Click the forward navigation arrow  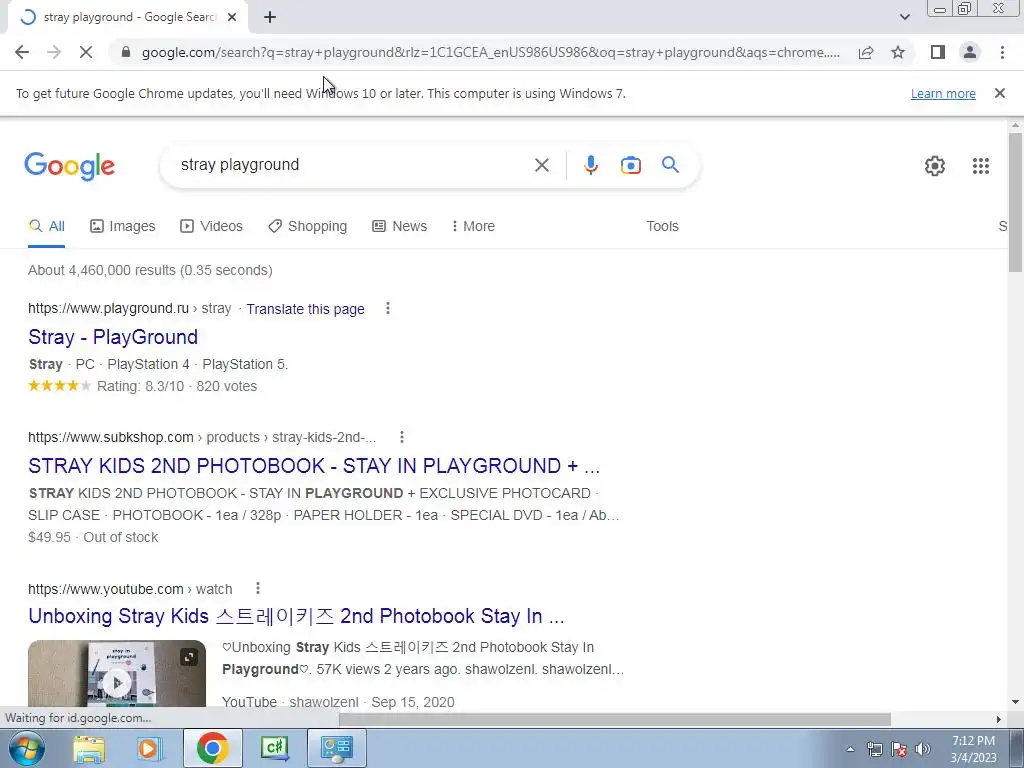pyautogui.click(x=54, y=52)
